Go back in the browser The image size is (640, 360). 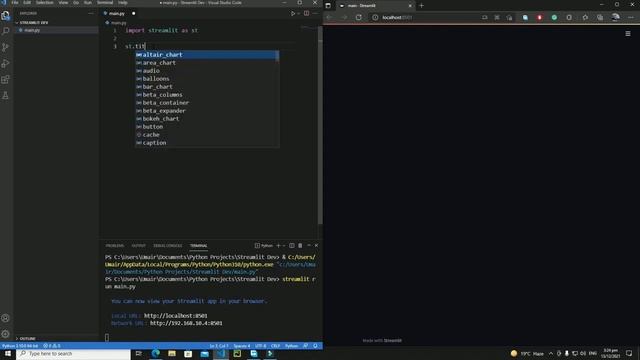tap(329, 18)
